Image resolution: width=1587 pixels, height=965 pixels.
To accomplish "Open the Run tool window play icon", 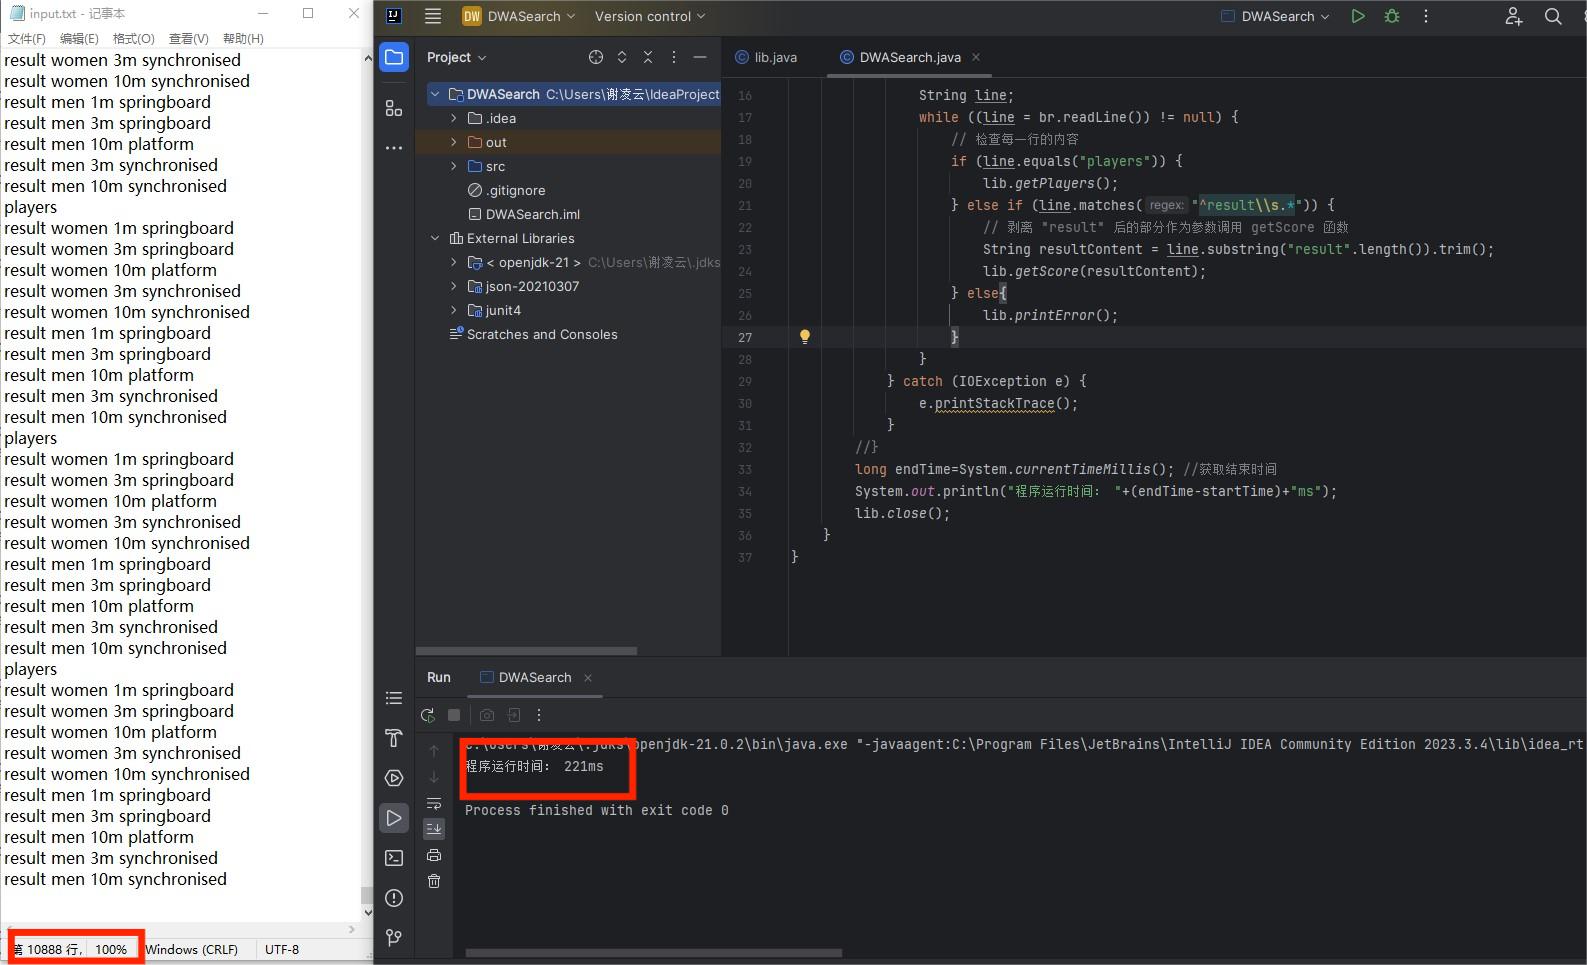I will [x=394, y=818].
